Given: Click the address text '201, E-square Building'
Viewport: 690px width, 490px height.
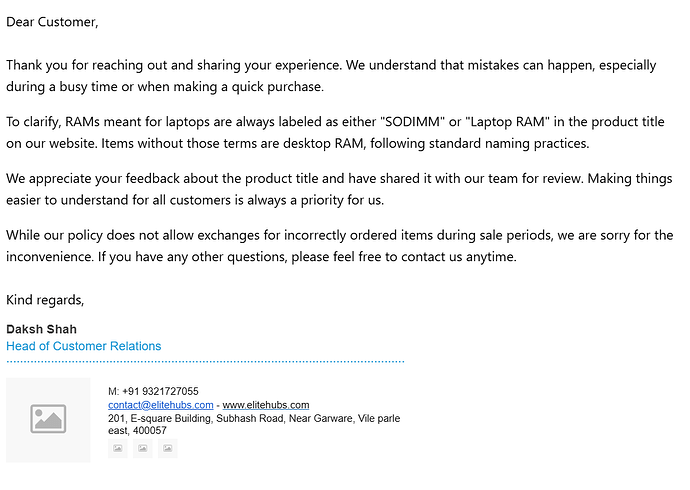Looking at the screenshot, I should point(159,418).
